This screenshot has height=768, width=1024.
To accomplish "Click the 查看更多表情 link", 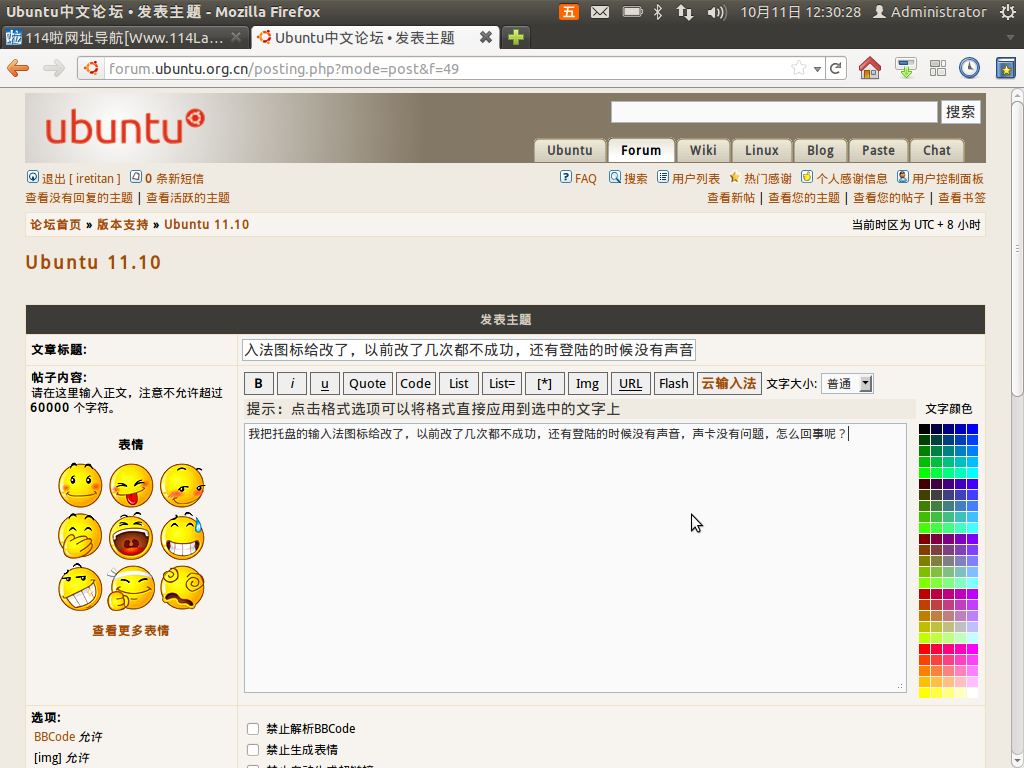I will tap(131, 630).
